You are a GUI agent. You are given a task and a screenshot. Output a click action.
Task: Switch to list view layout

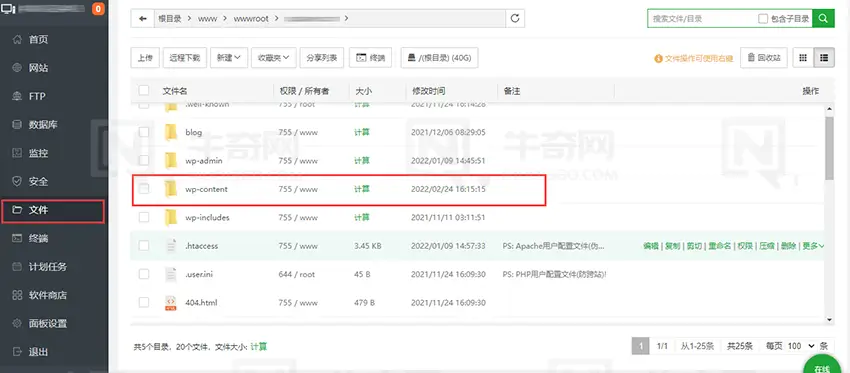click(824, 57)
